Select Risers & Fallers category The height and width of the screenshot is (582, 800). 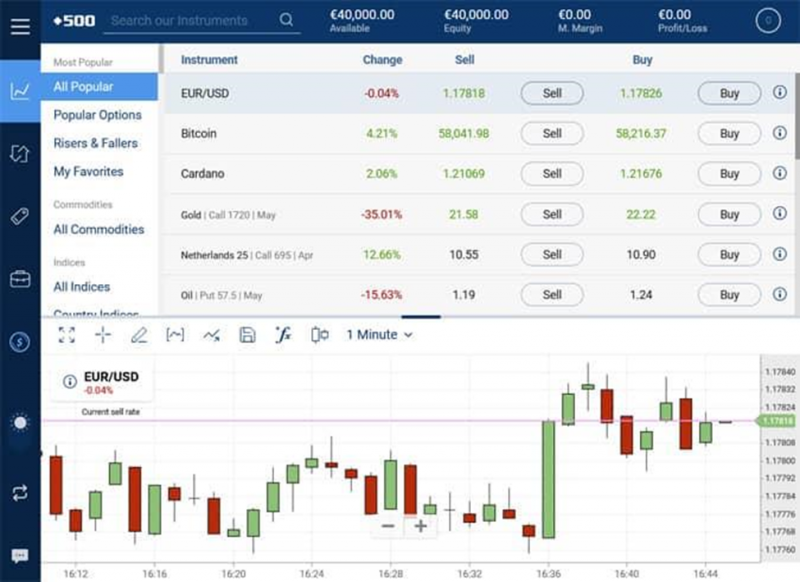(96, 143)
